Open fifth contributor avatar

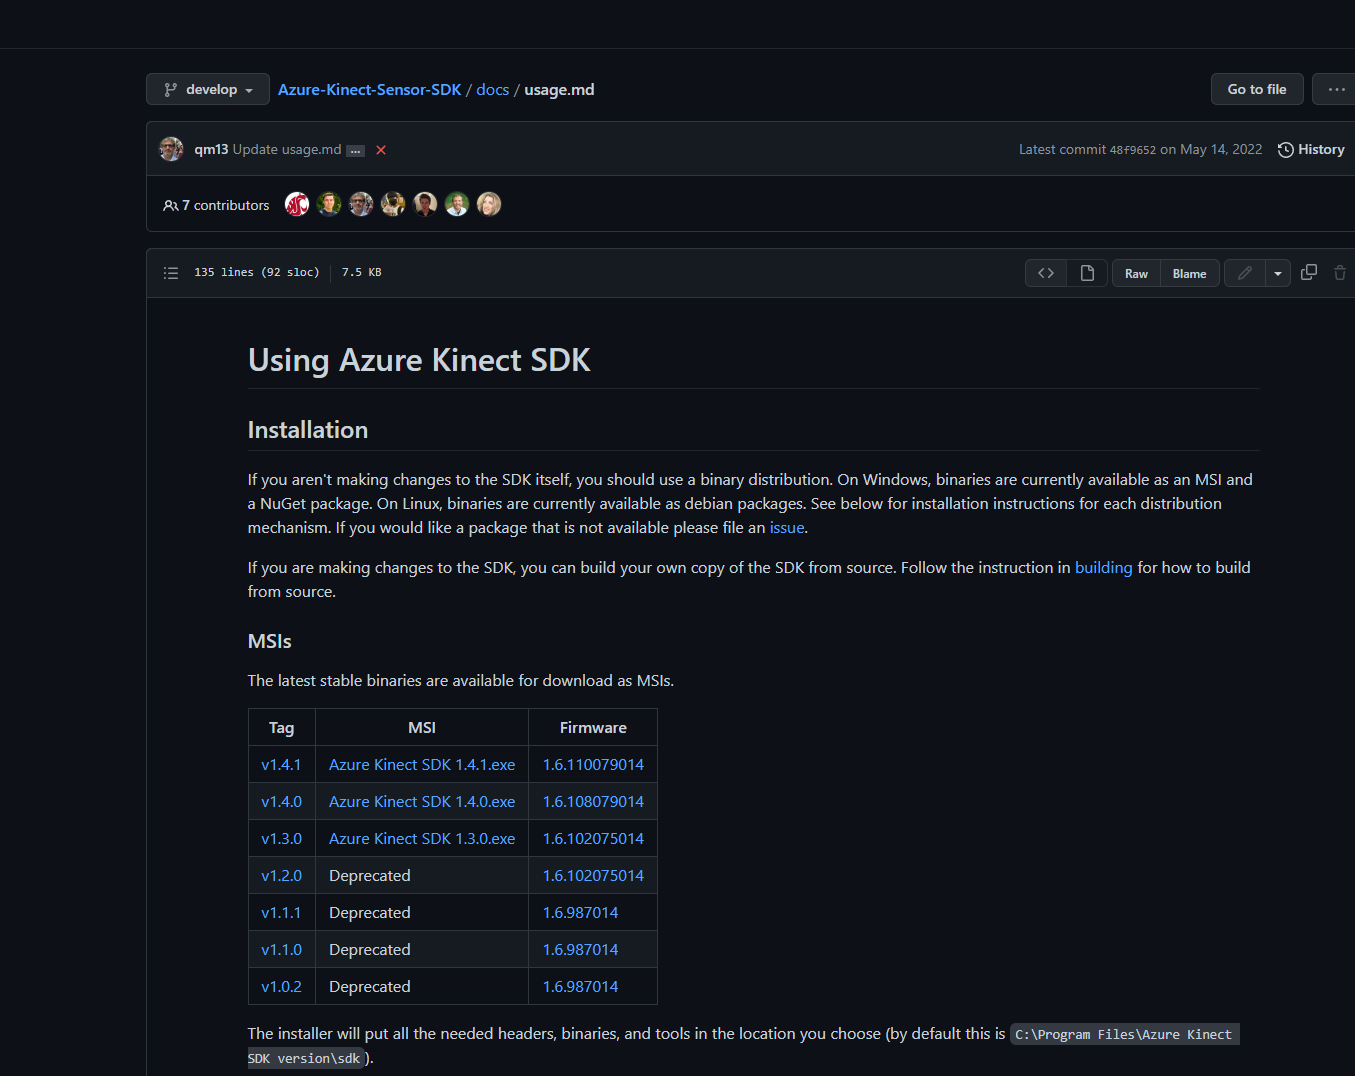(425, 204)
